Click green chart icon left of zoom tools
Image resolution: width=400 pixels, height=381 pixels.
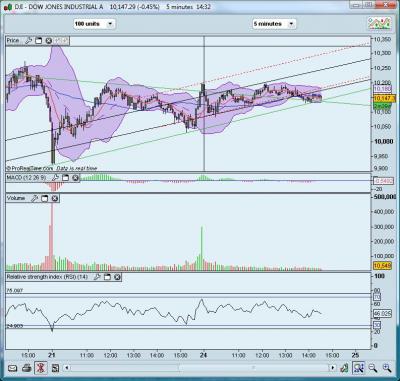(344, 368)
